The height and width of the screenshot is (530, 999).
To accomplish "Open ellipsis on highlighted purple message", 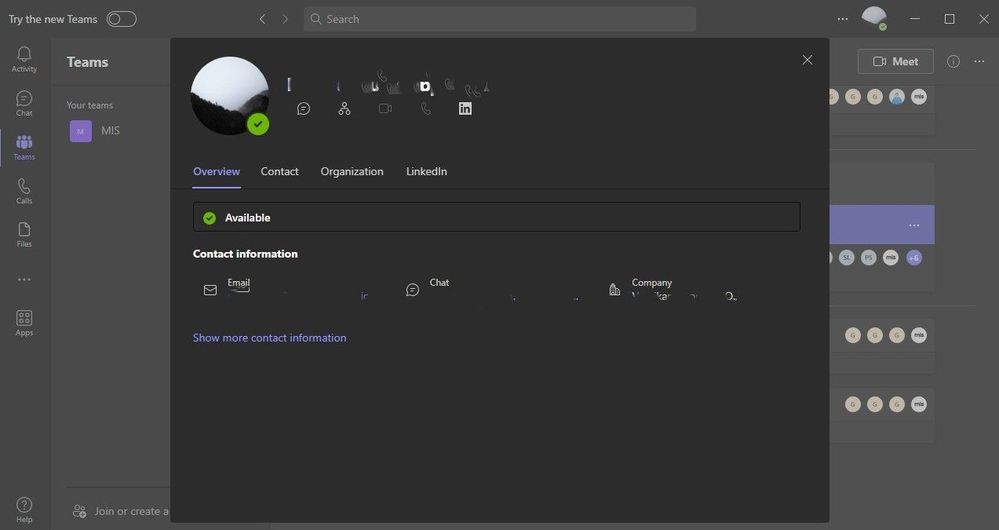I will coord(914,225).
